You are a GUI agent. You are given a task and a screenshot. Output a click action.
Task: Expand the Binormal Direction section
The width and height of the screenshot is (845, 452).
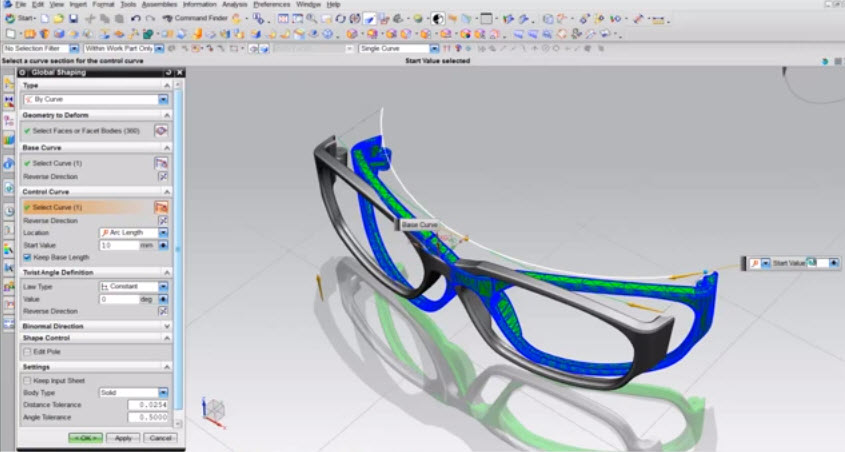[x=167, y=326]
